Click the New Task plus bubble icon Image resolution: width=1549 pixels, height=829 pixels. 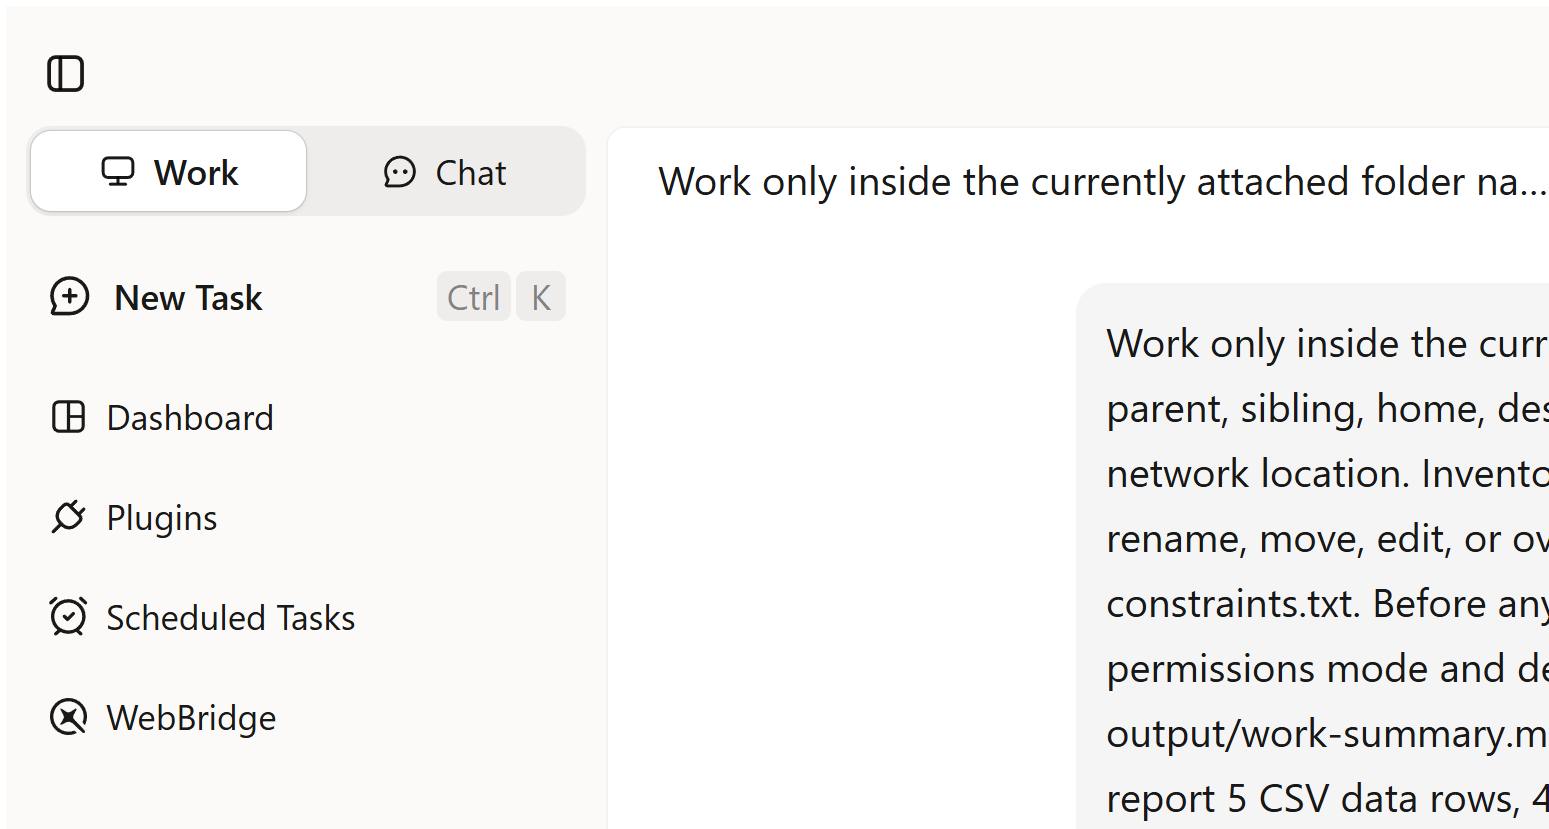[x=69, y=297]
